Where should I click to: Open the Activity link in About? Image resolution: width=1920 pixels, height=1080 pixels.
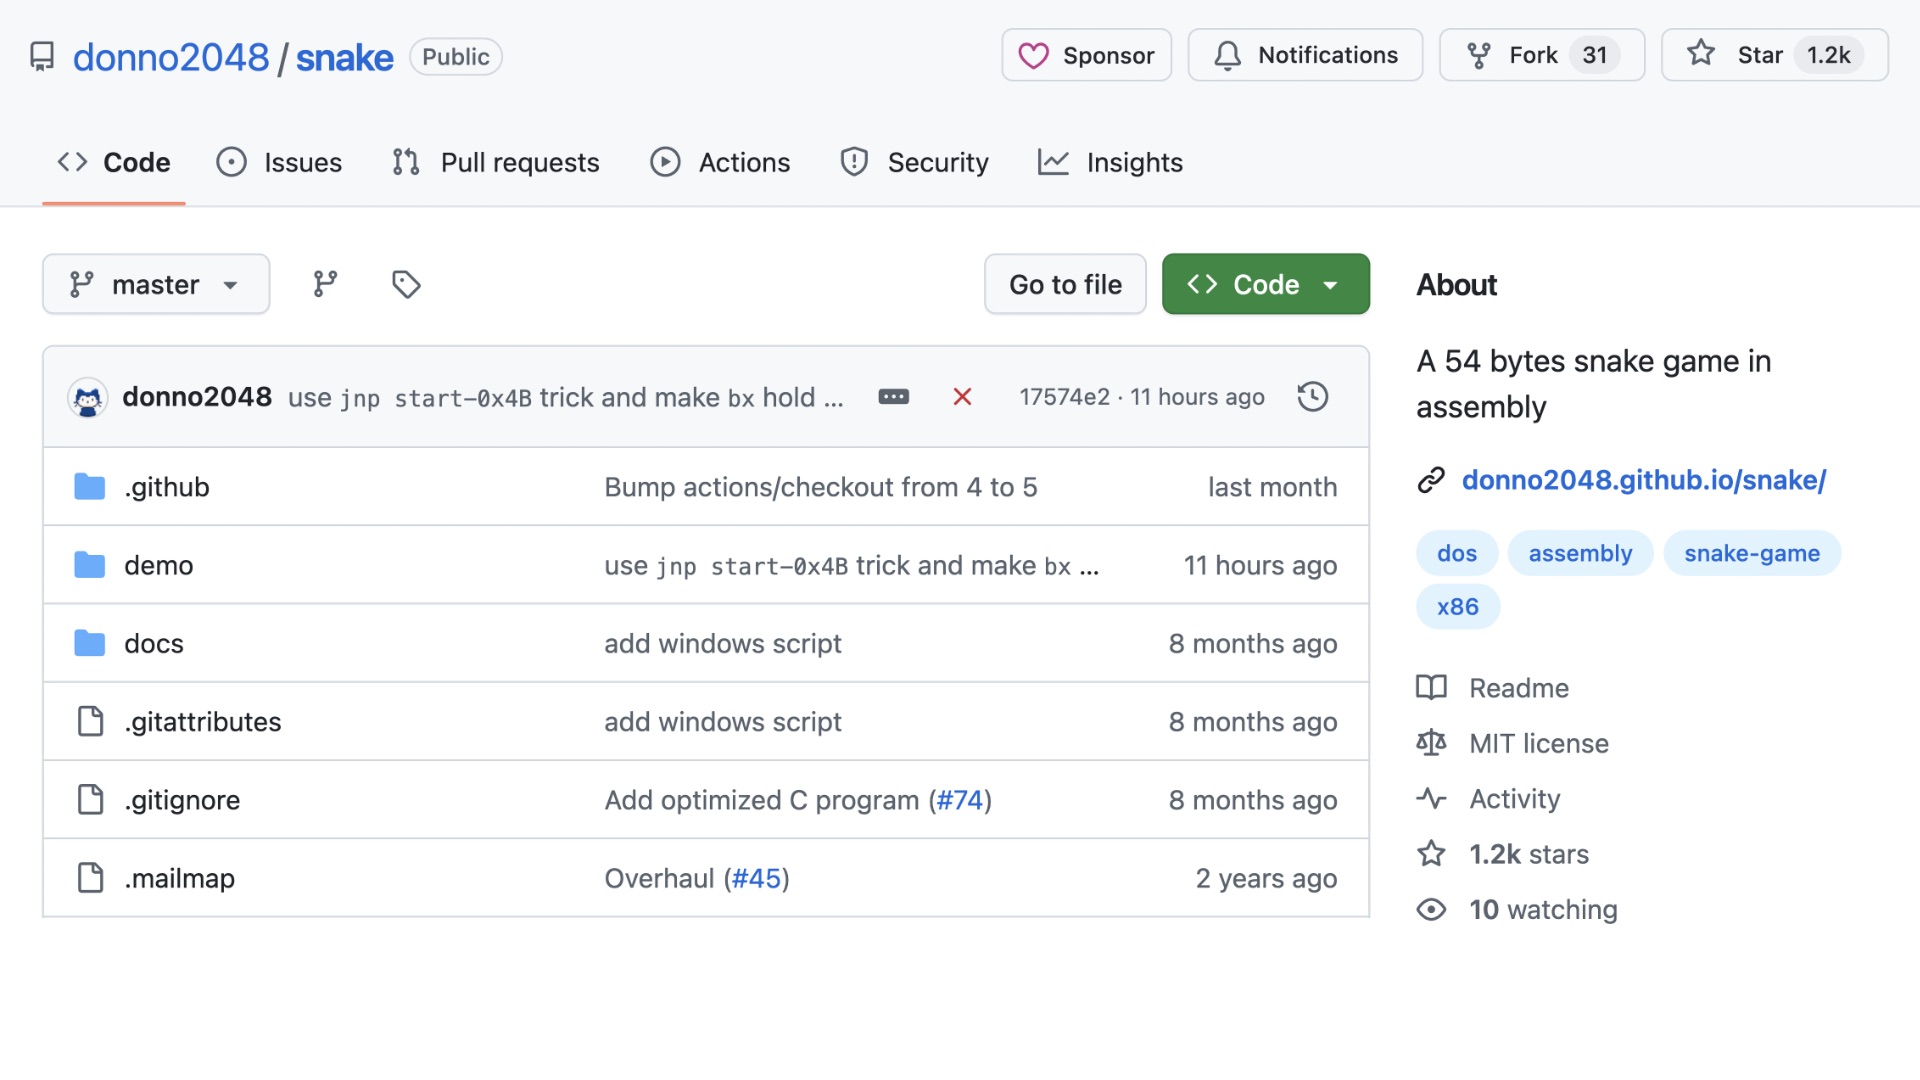[x=1514, y=799]
